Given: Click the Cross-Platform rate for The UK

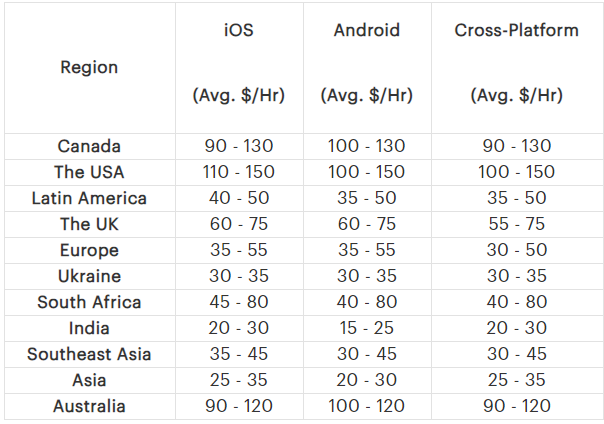Looking at the screenshot, I should (516, 224).
